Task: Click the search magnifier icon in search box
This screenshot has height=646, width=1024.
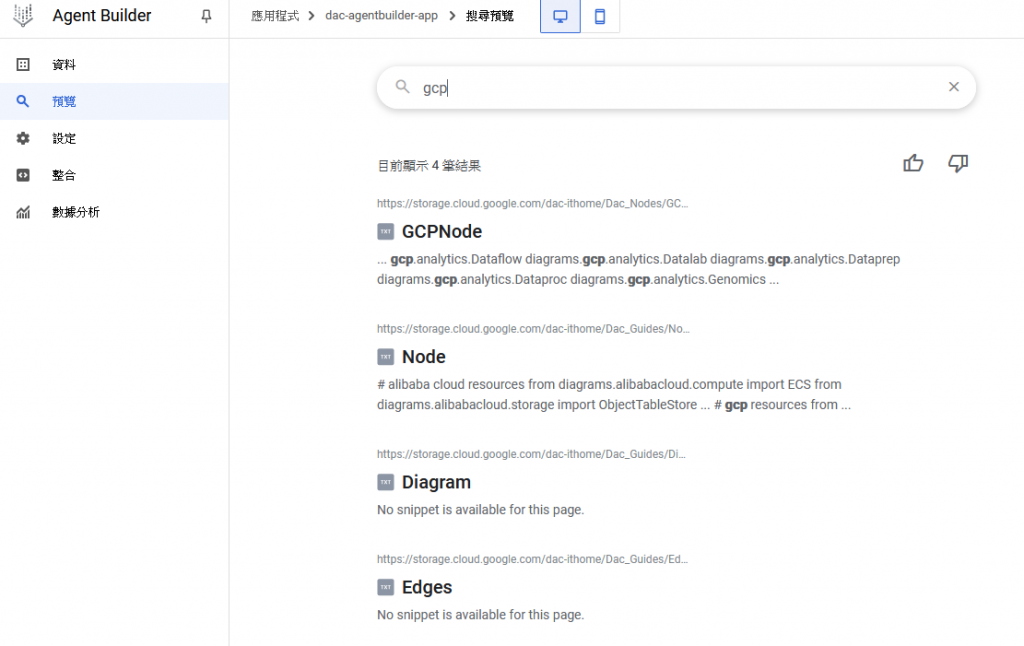Action: pos(402,87)
